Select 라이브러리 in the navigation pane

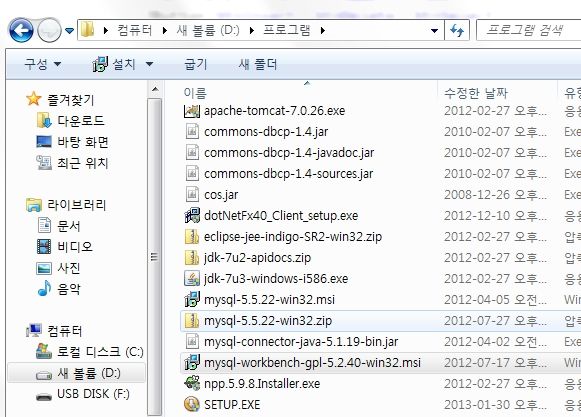coord(76,205)
